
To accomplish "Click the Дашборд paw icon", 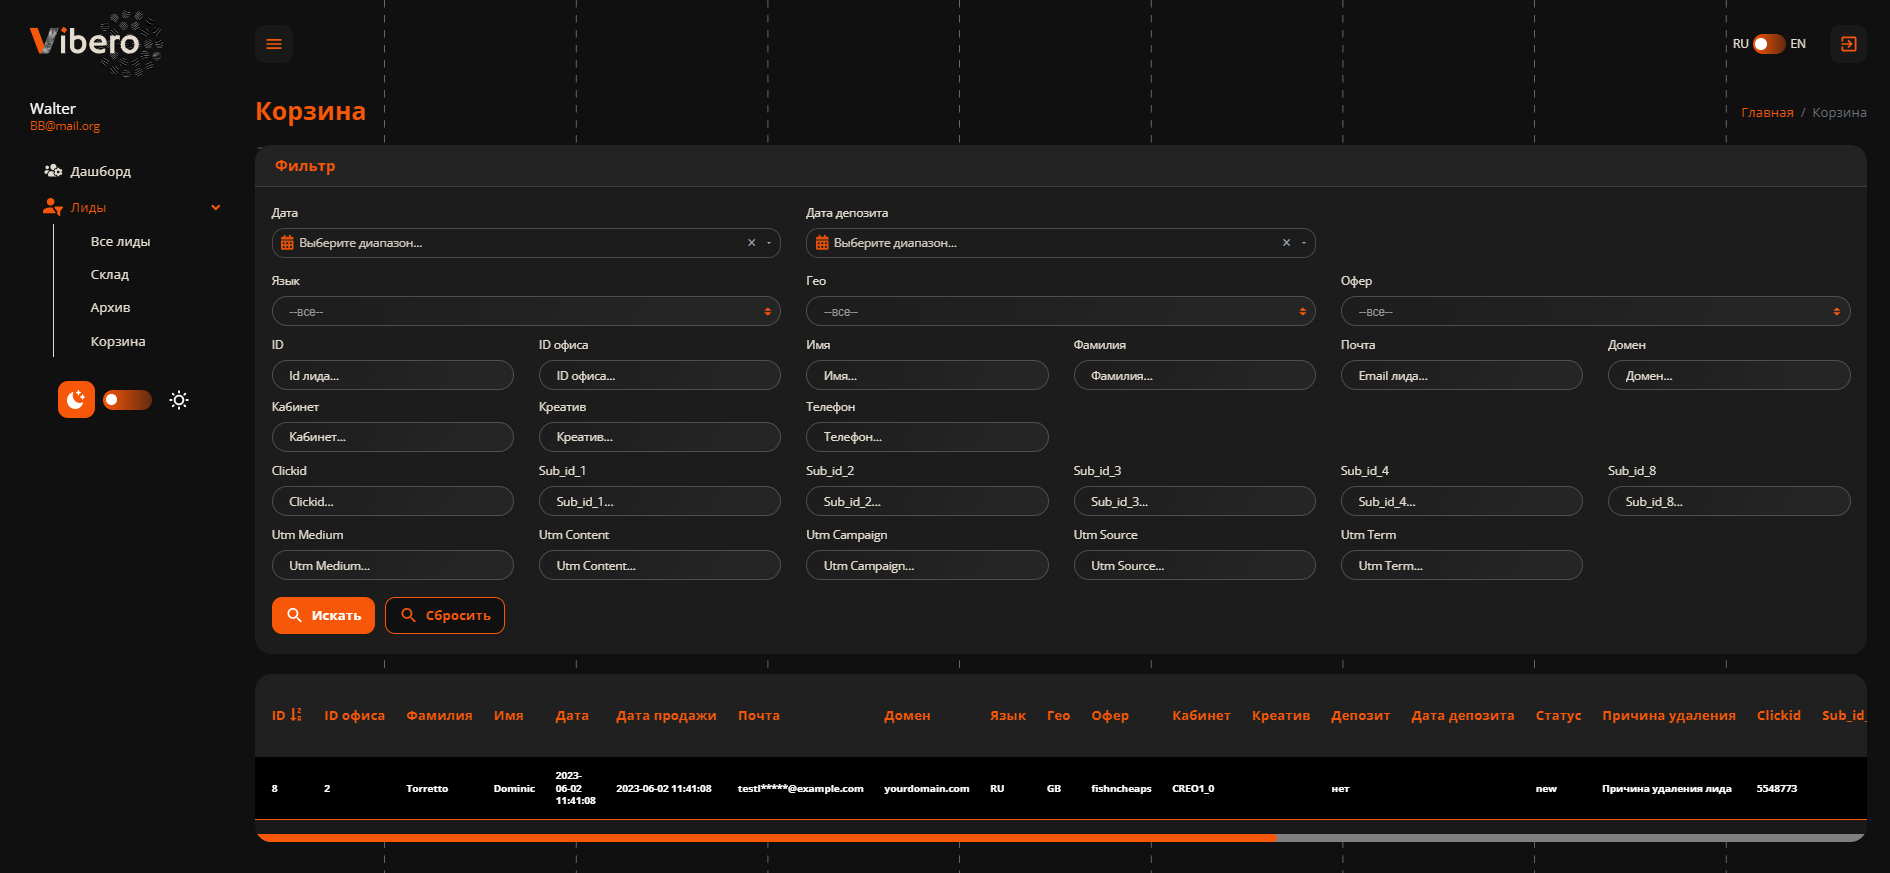I will (x=53, y=171).
